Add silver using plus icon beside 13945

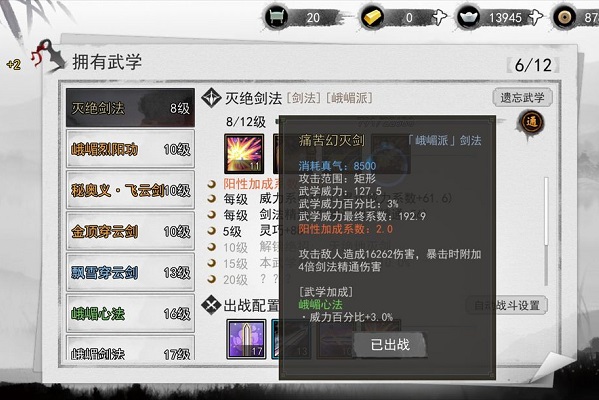point(534,18)
